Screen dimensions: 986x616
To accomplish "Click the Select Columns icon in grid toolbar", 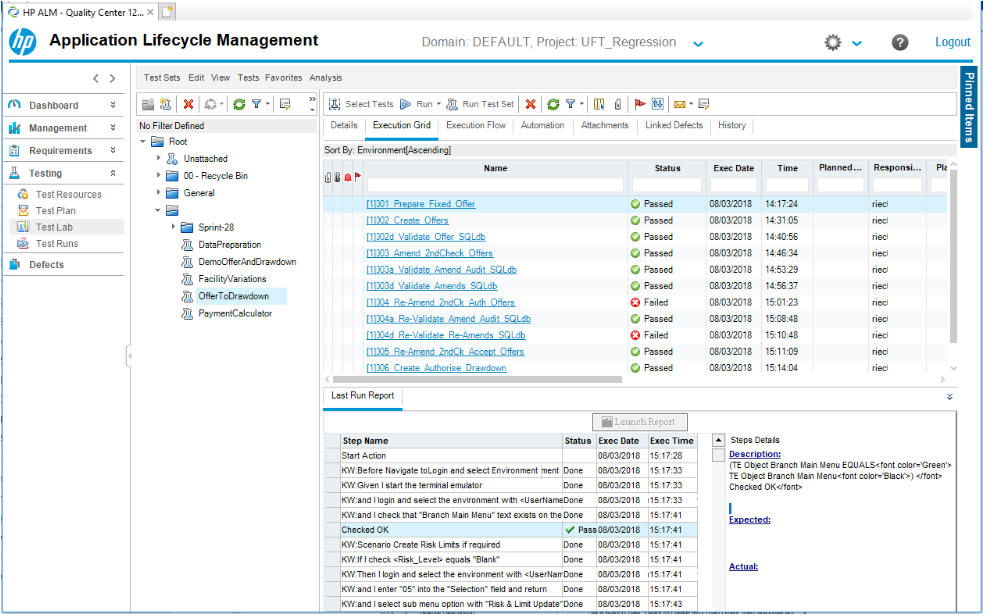I will [x=599, y=104].
